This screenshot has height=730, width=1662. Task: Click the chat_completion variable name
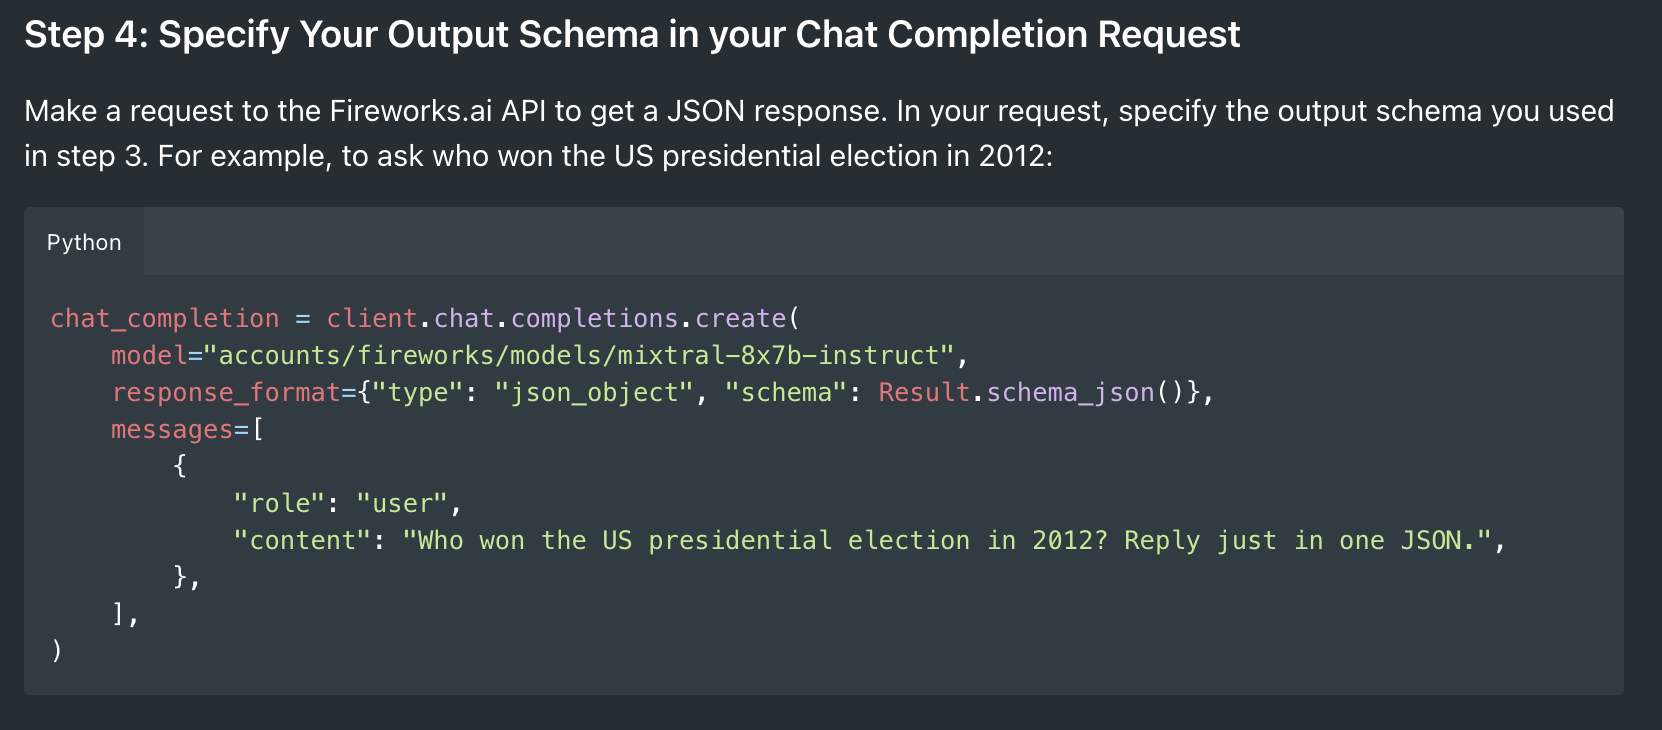165,319
